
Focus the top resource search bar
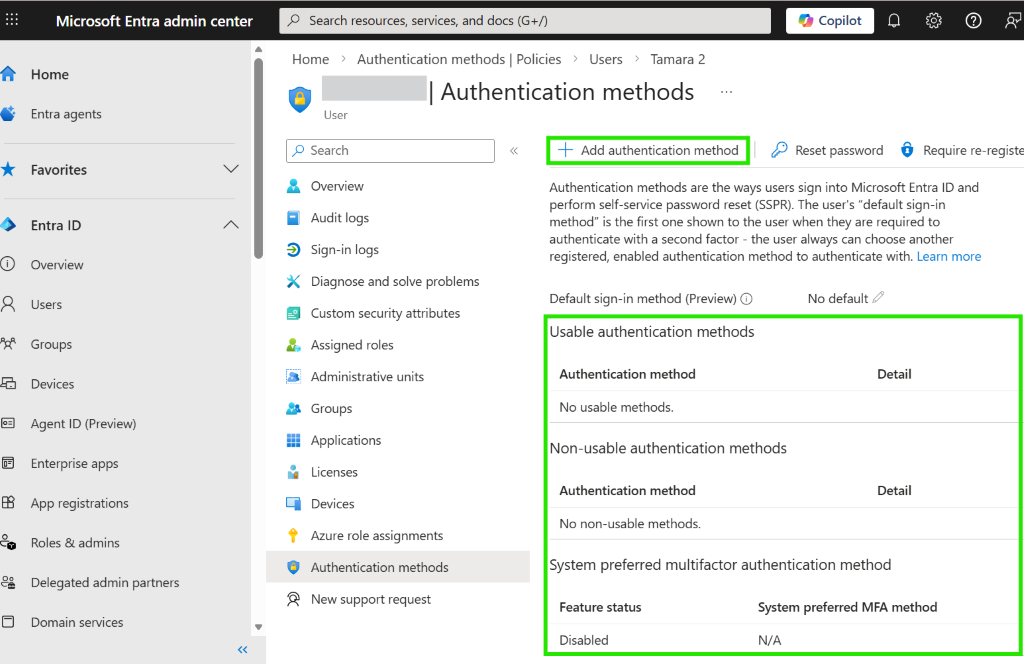coord(525,21)
